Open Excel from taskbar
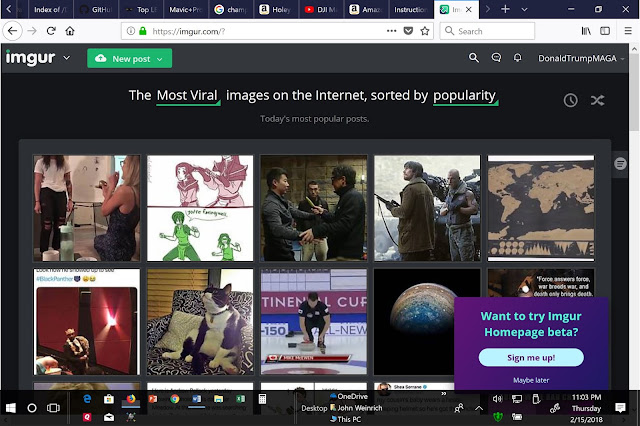Screen dimensions: 640x426 point(240,399)
